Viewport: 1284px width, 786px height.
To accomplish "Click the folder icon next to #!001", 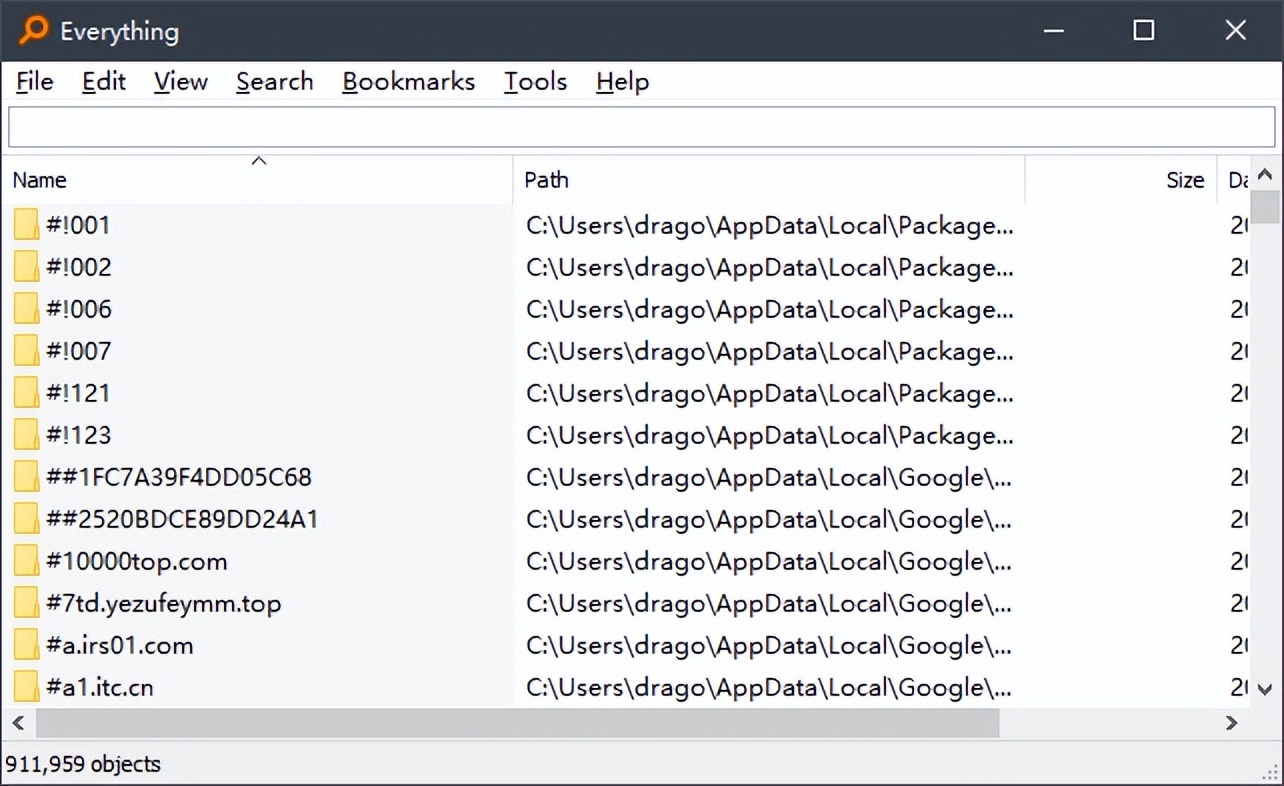I will (x=26, y=225).
